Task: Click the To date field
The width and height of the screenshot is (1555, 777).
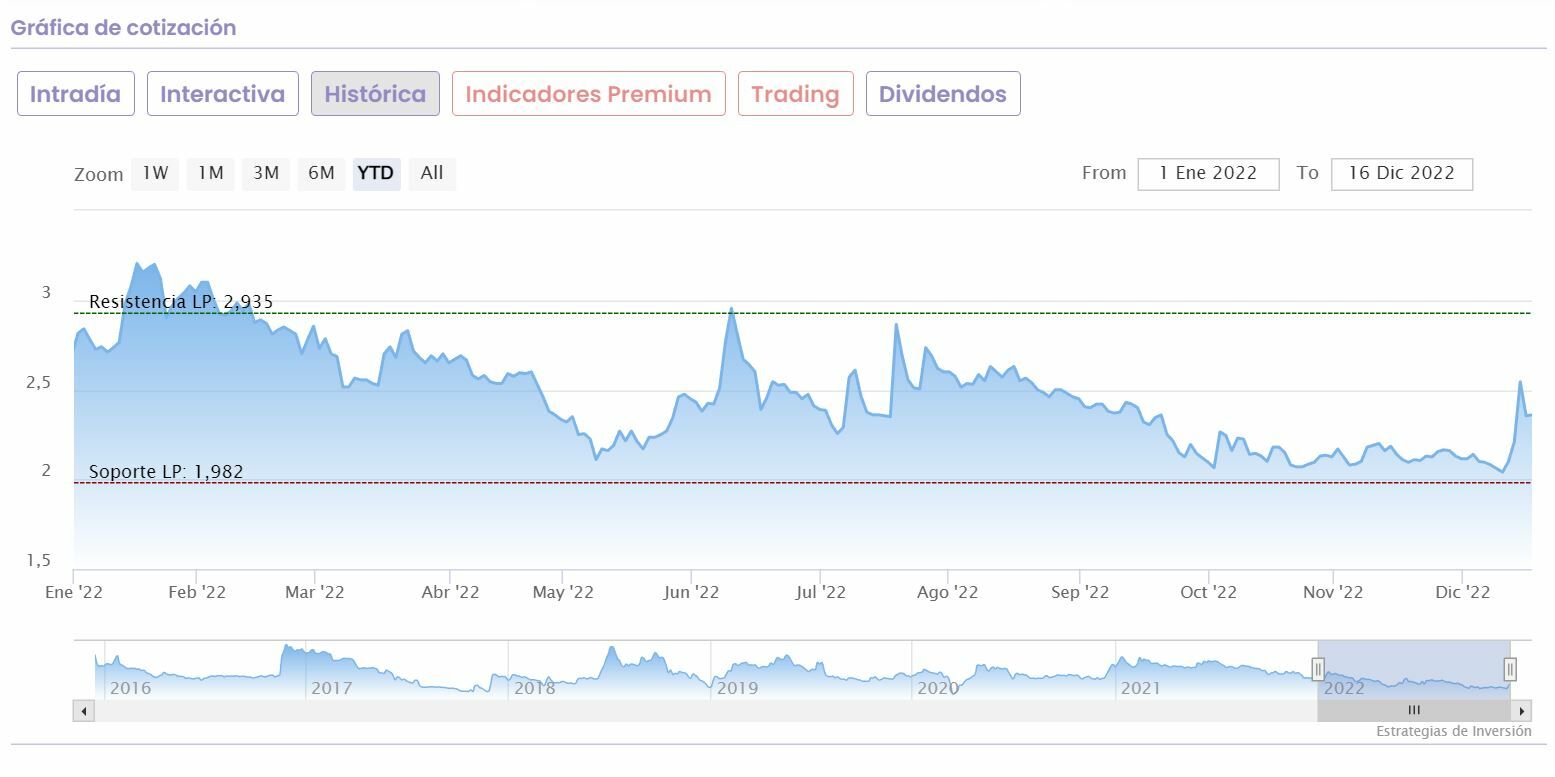Action: pyautogui.click(x=1401, y=173)
